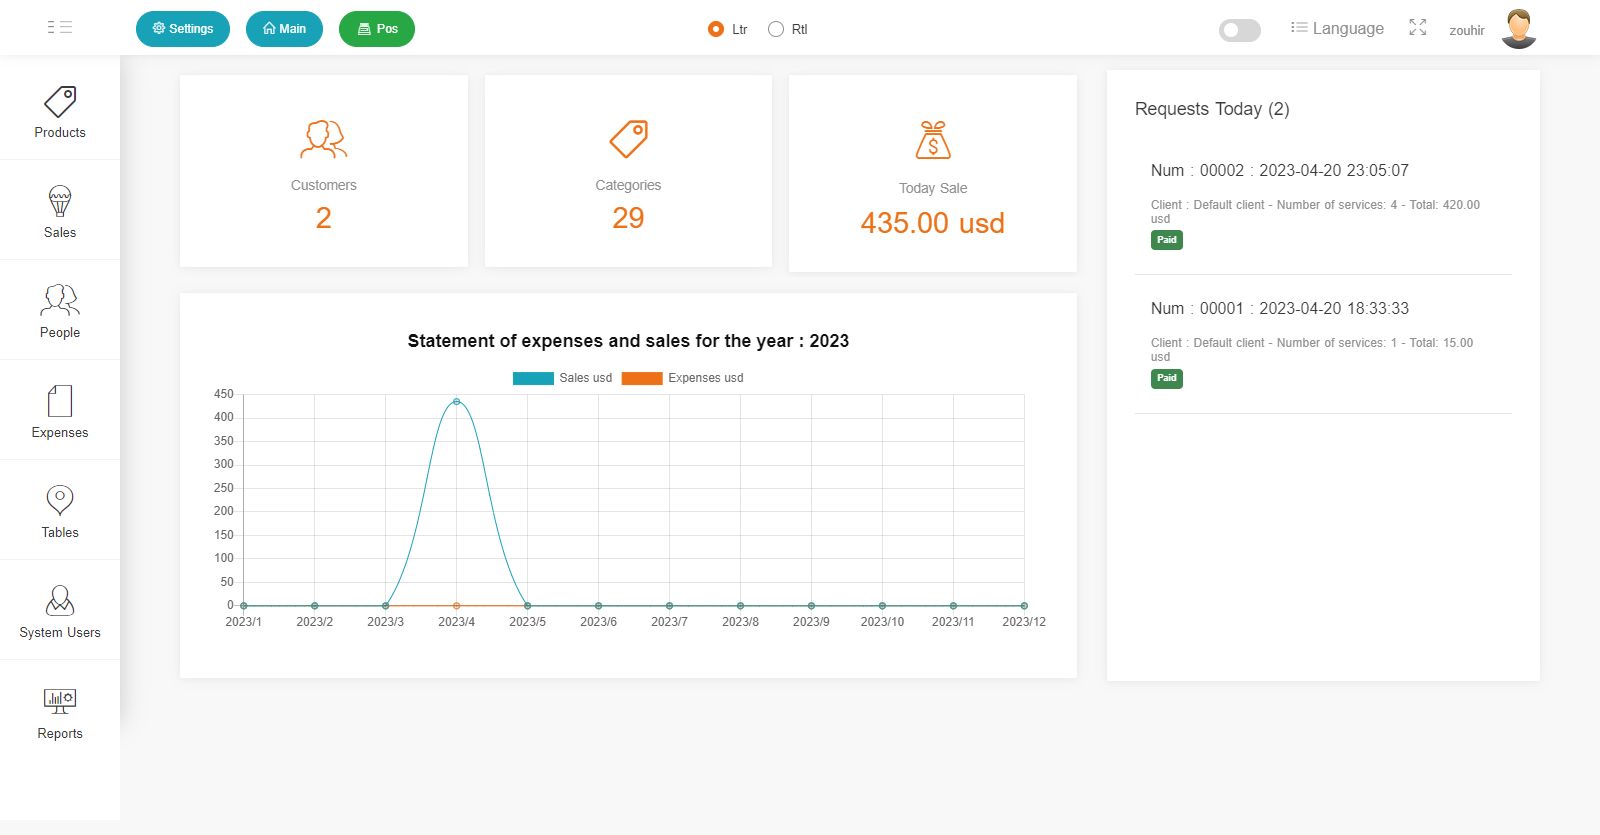Enter fullscreen mode with the expand icon
The width and height of the screenshot is (1600, 835).
pos(1417,28)
